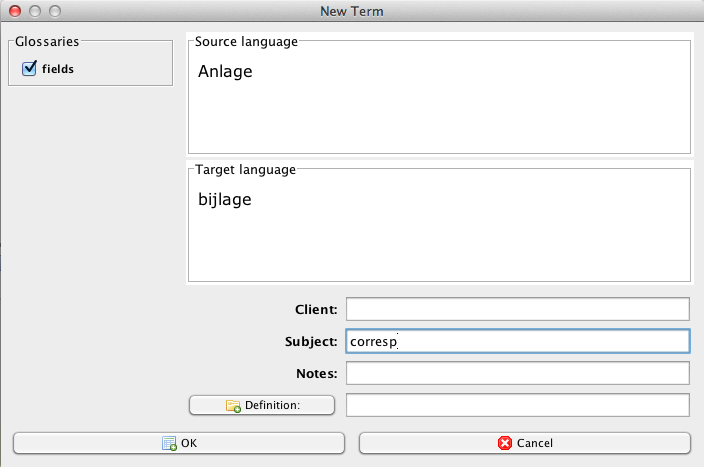Close the New Term window
704x467 pixels.
14,11
